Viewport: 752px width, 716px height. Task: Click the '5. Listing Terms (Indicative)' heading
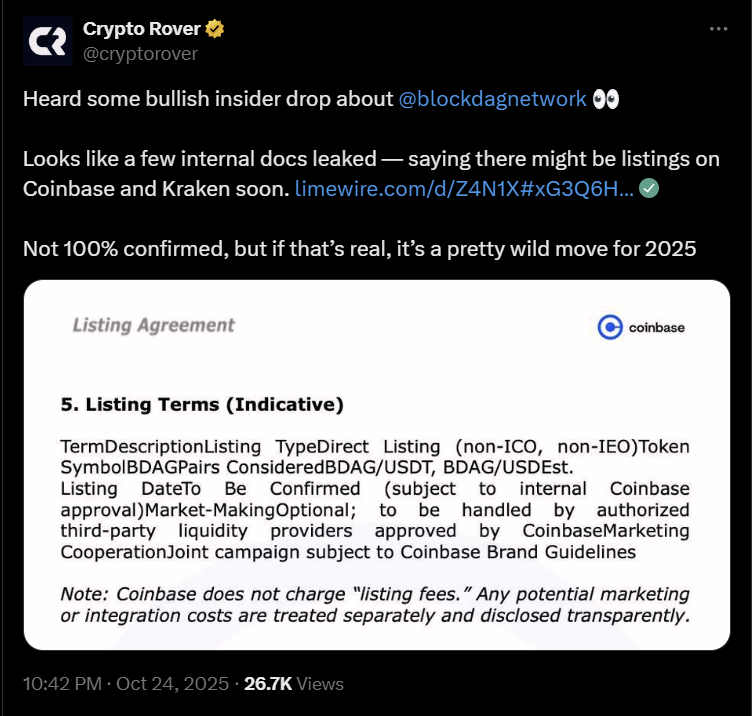[x=202, y=405]
